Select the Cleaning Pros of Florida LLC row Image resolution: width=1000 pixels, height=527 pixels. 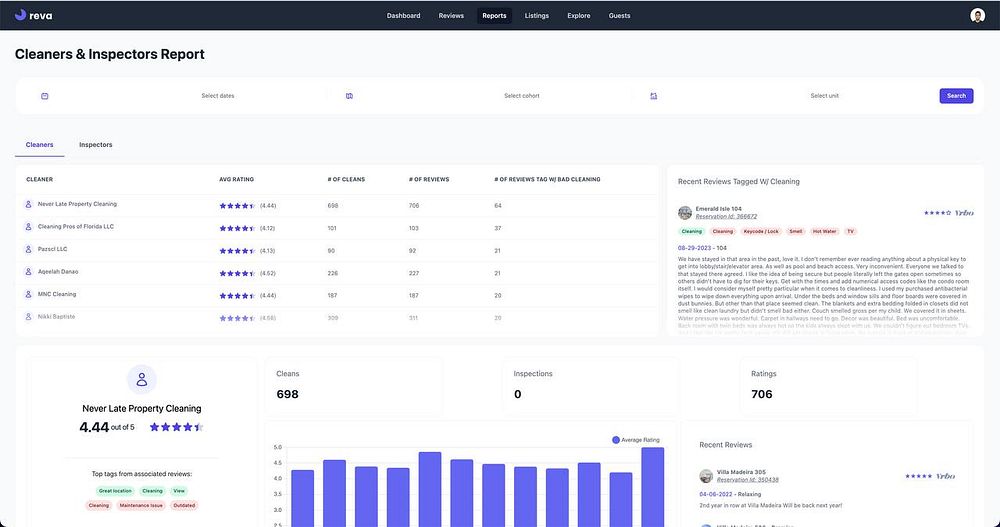click(338, 227)
